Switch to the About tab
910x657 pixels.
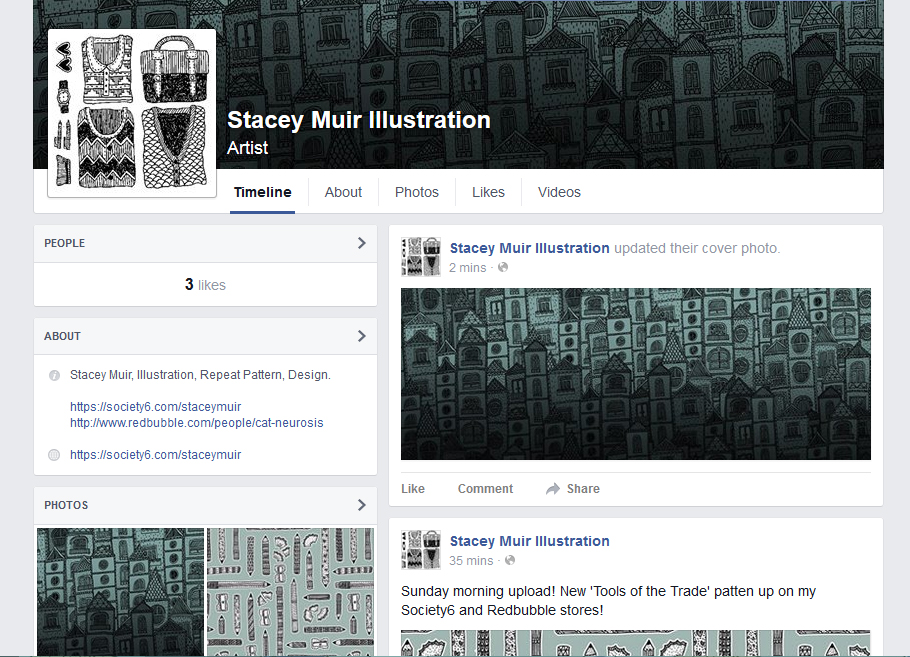click(x=343, y=192)
